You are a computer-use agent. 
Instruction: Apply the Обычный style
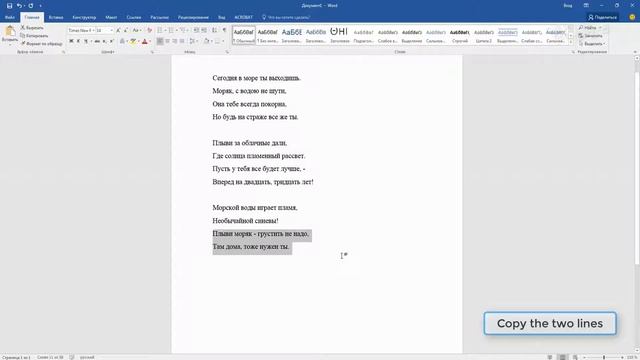tap(244, 35)
